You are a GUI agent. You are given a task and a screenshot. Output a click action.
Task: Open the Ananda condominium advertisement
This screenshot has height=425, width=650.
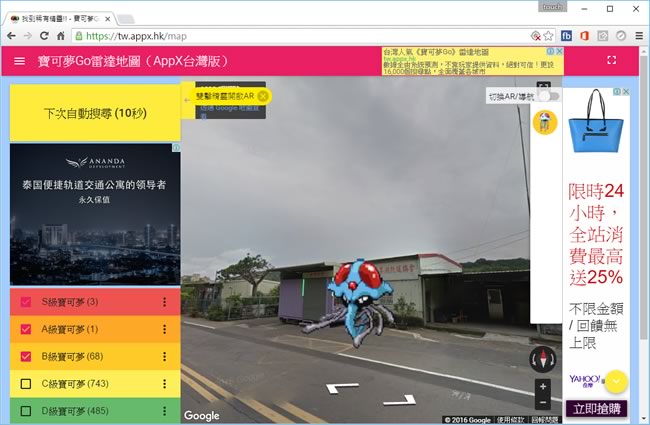[95, 214]
